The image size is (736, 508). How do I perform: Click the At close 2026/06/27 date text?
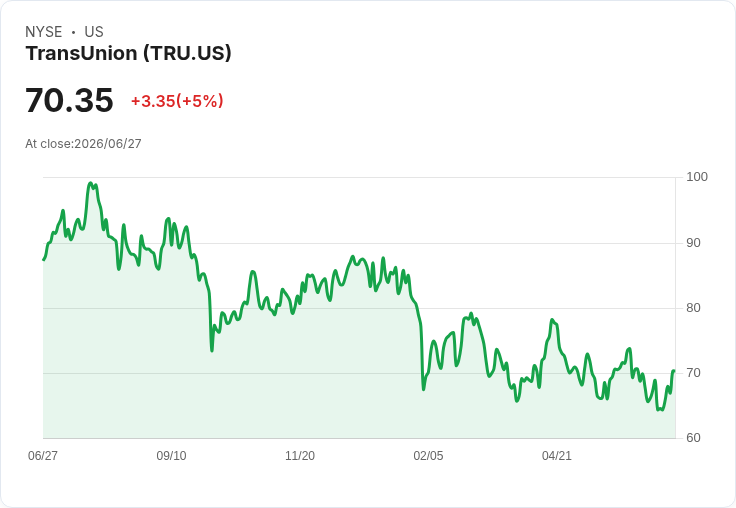click(x=83, y=144)
